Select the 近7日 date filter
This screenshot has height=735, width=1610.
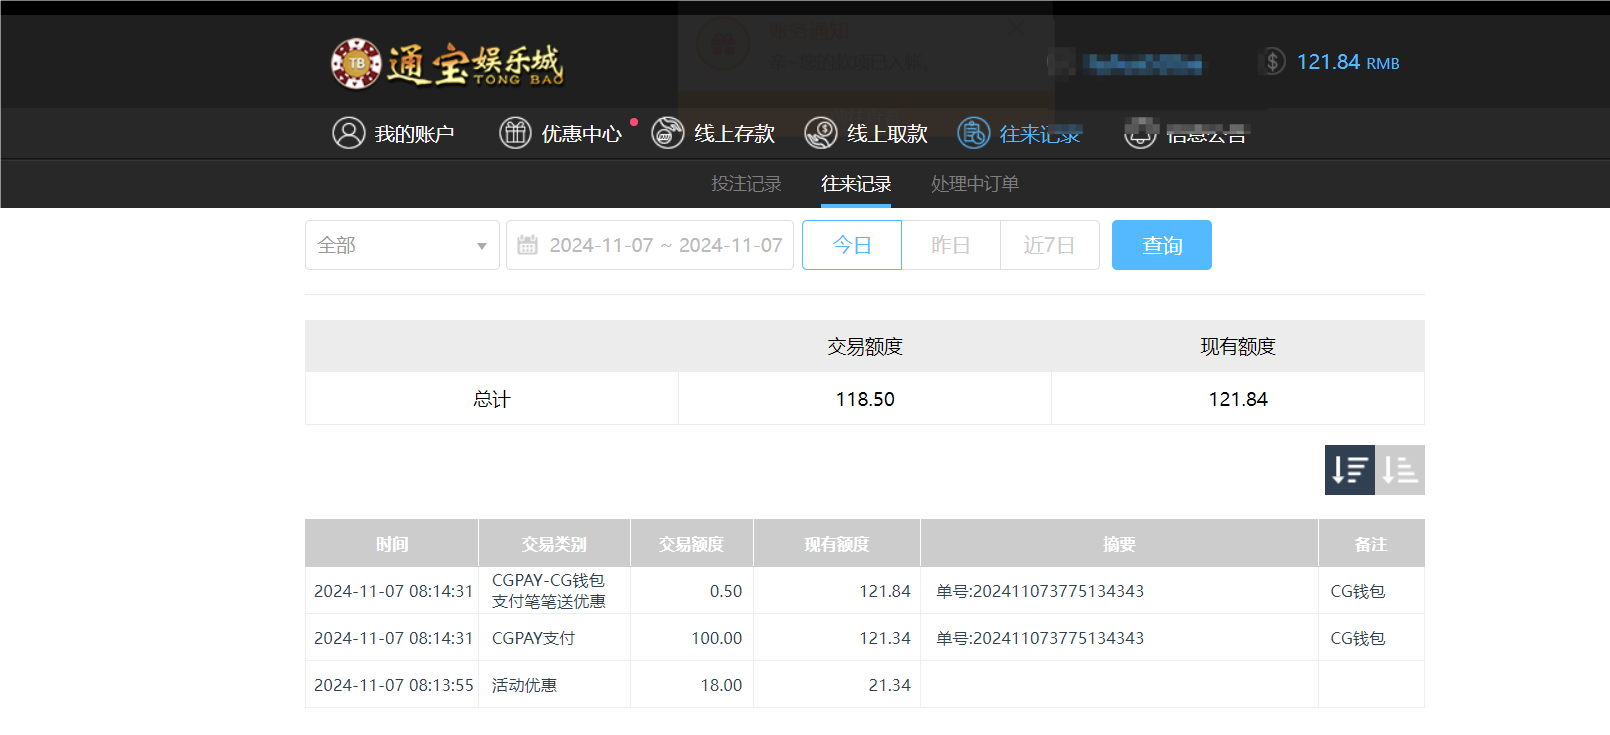[1049, 245]
